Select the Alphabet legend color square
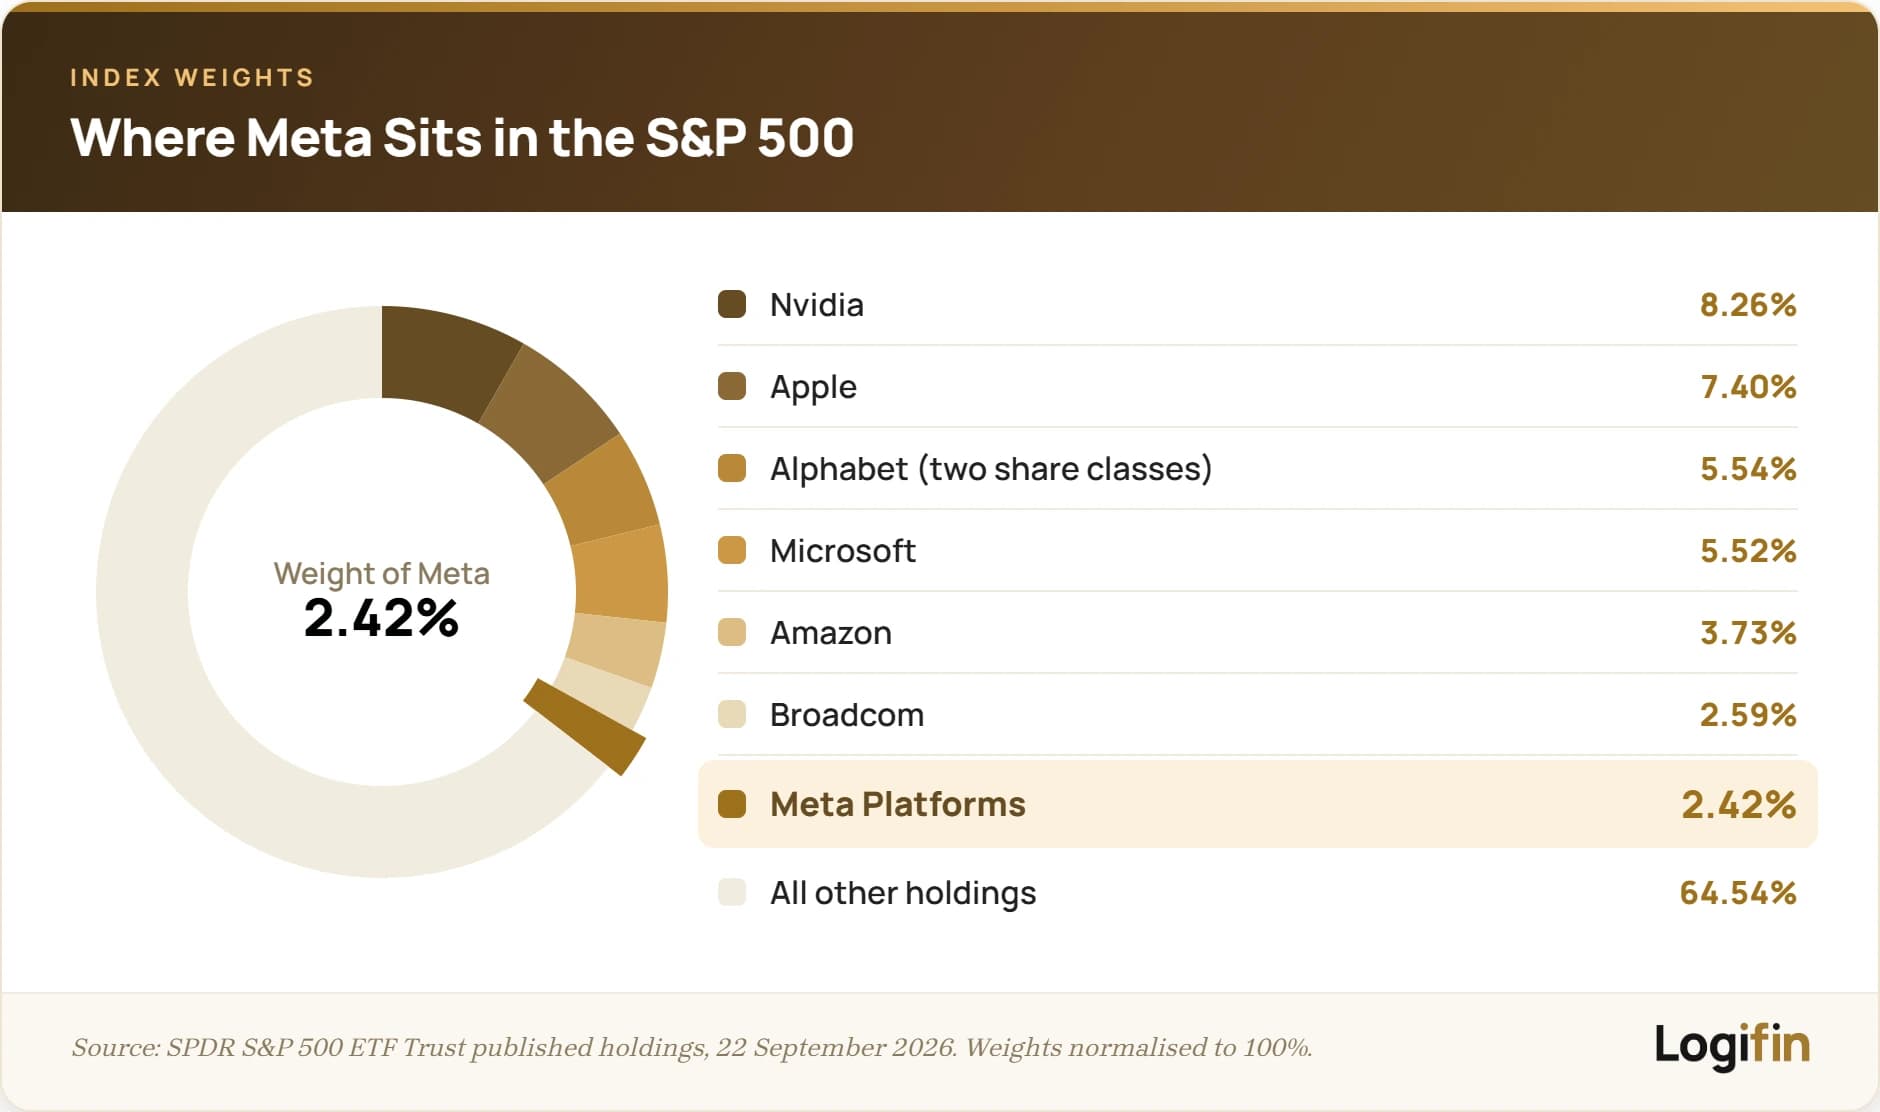 (x=732, y=468)
